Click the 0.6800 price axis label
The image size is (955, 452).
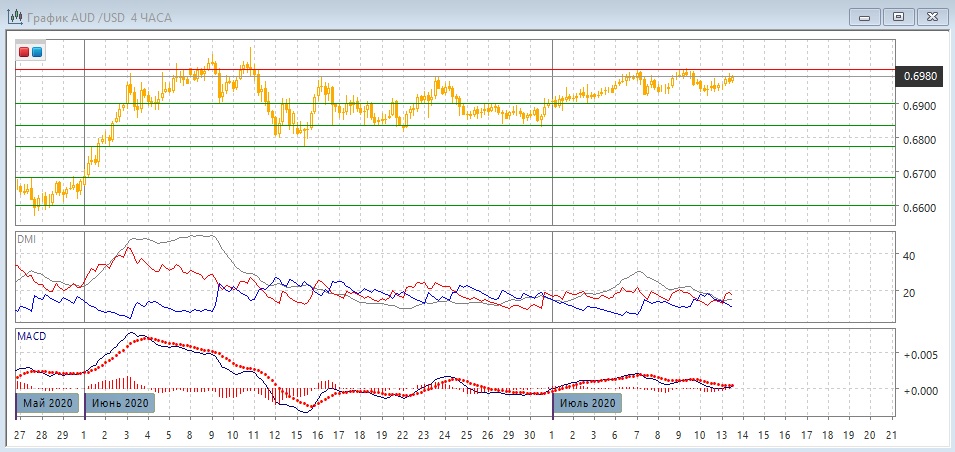click(x=919, y=140)
